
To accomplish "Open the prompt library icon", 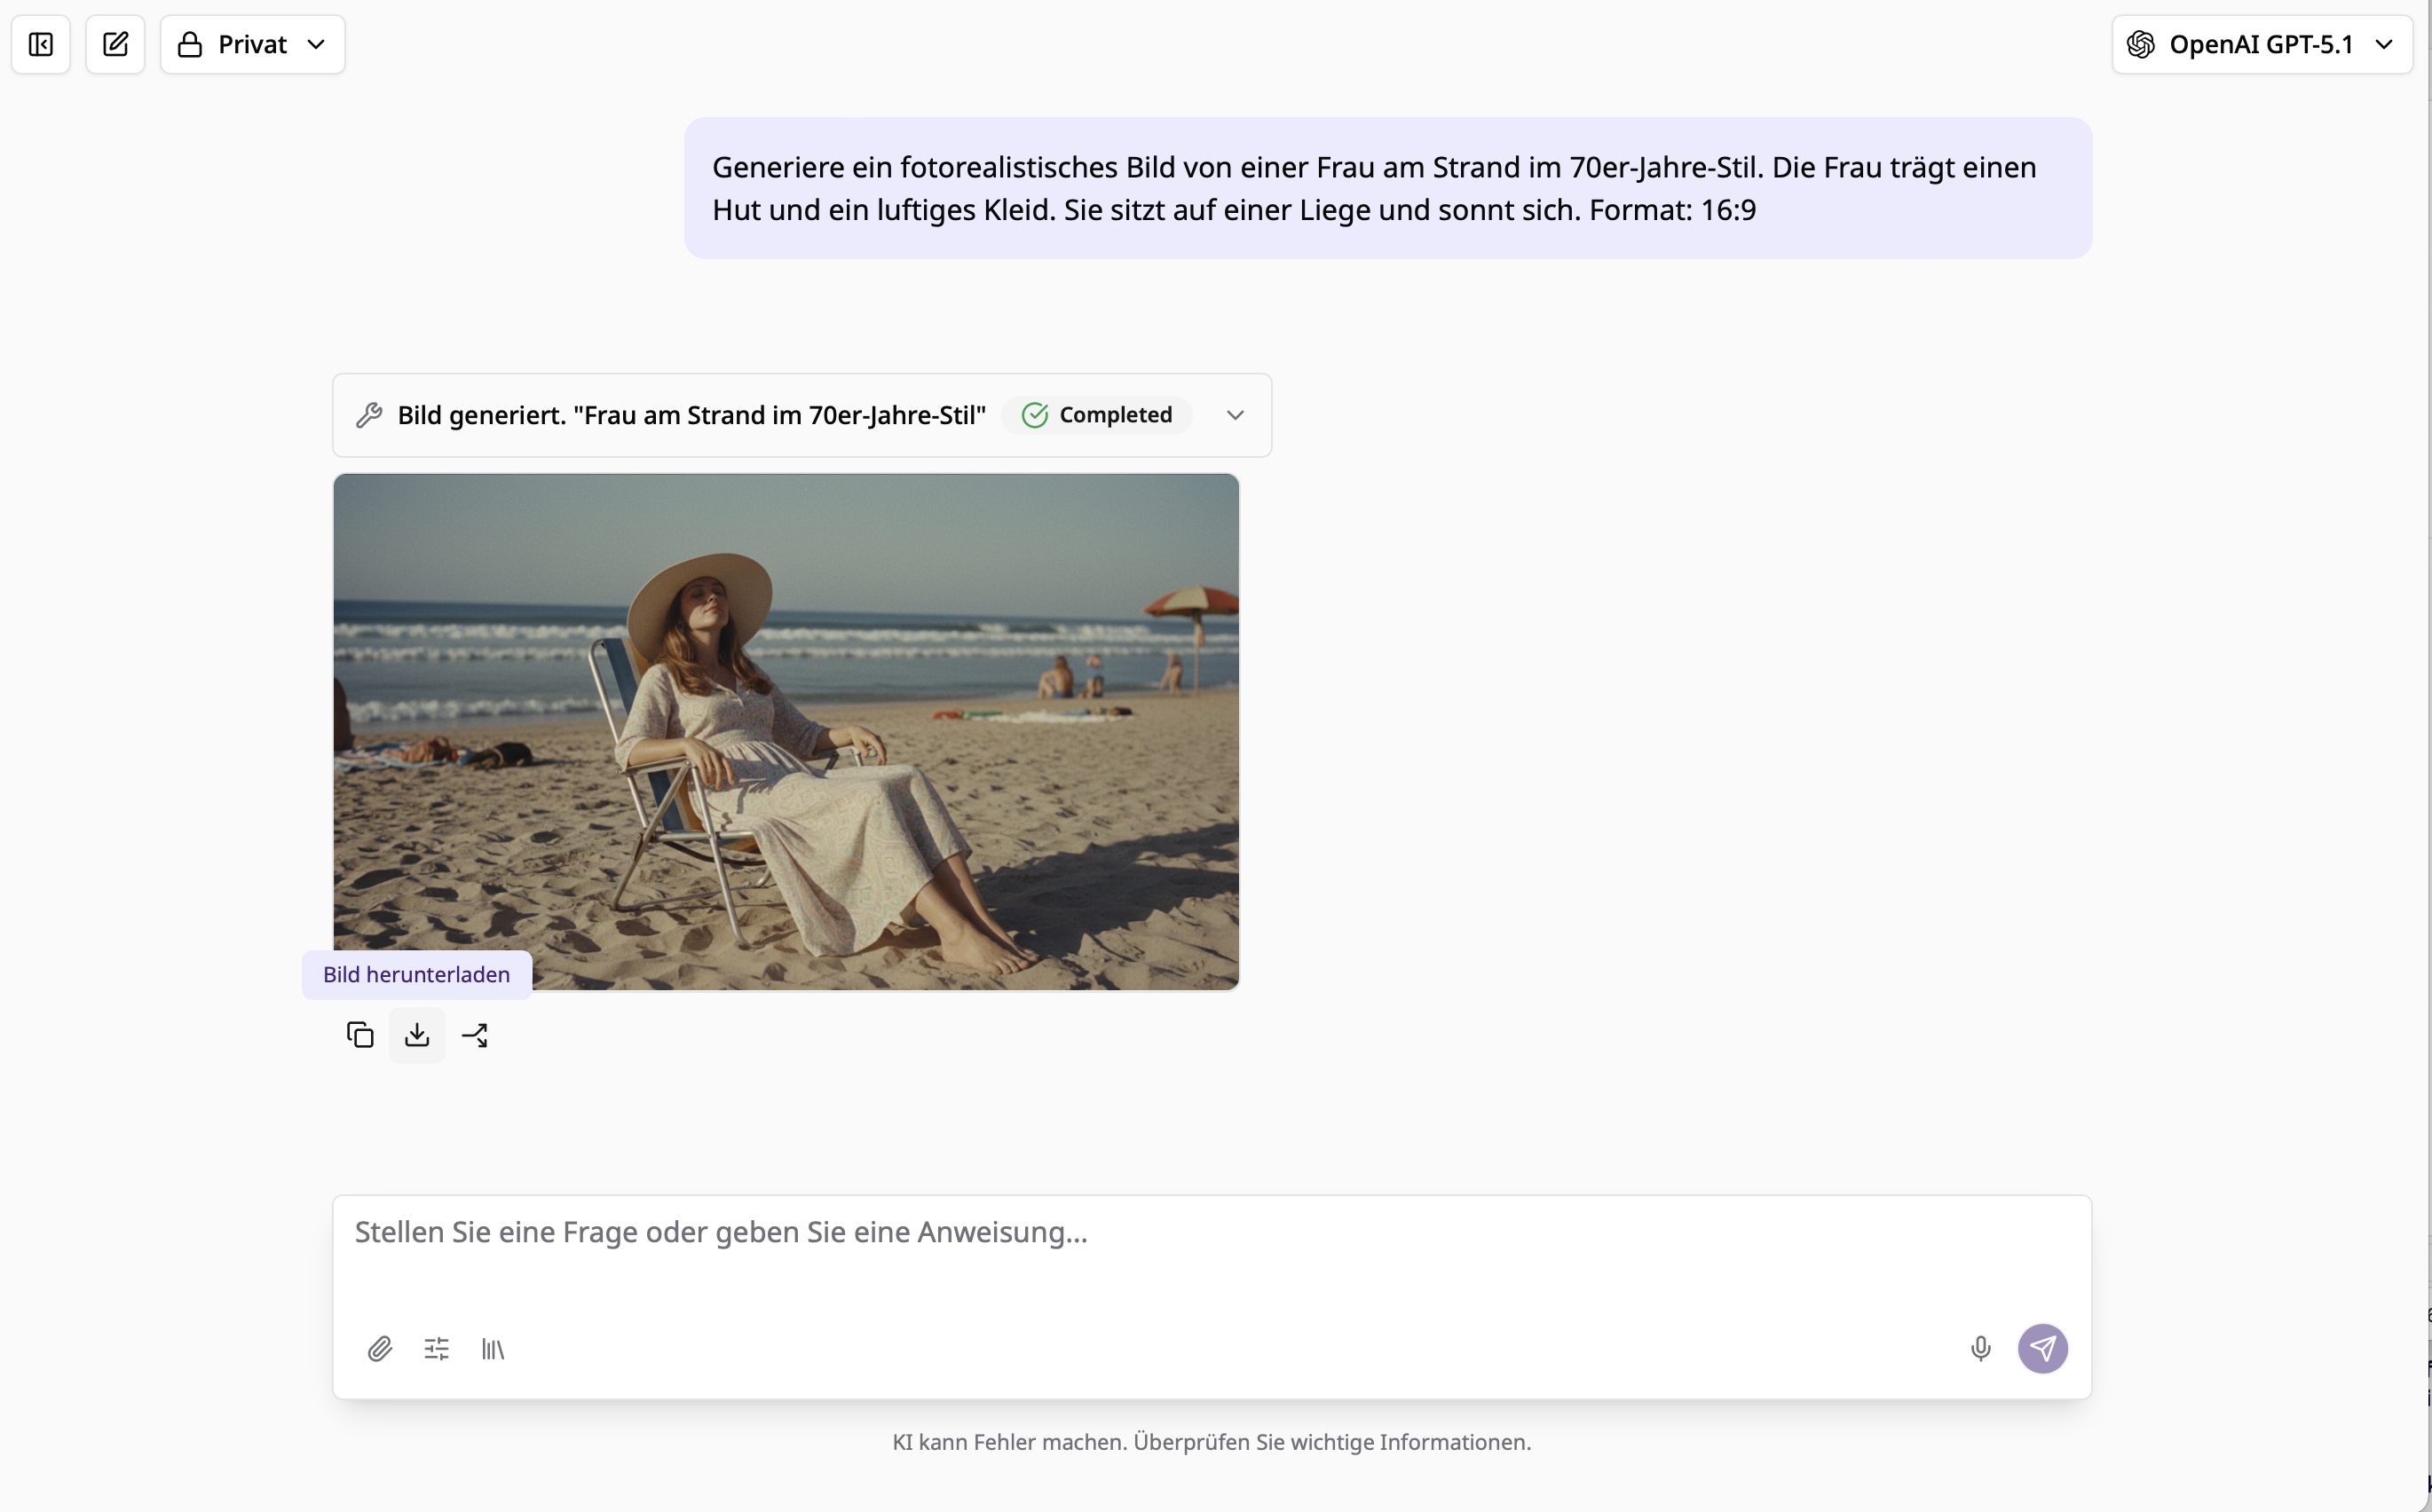I will tap(493, 1349).
